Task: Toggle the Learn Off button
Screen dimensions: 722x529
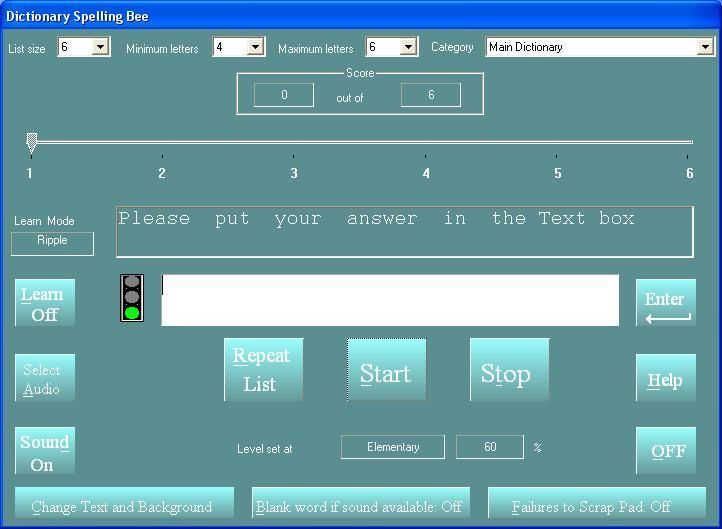Action: coord(45,304)
